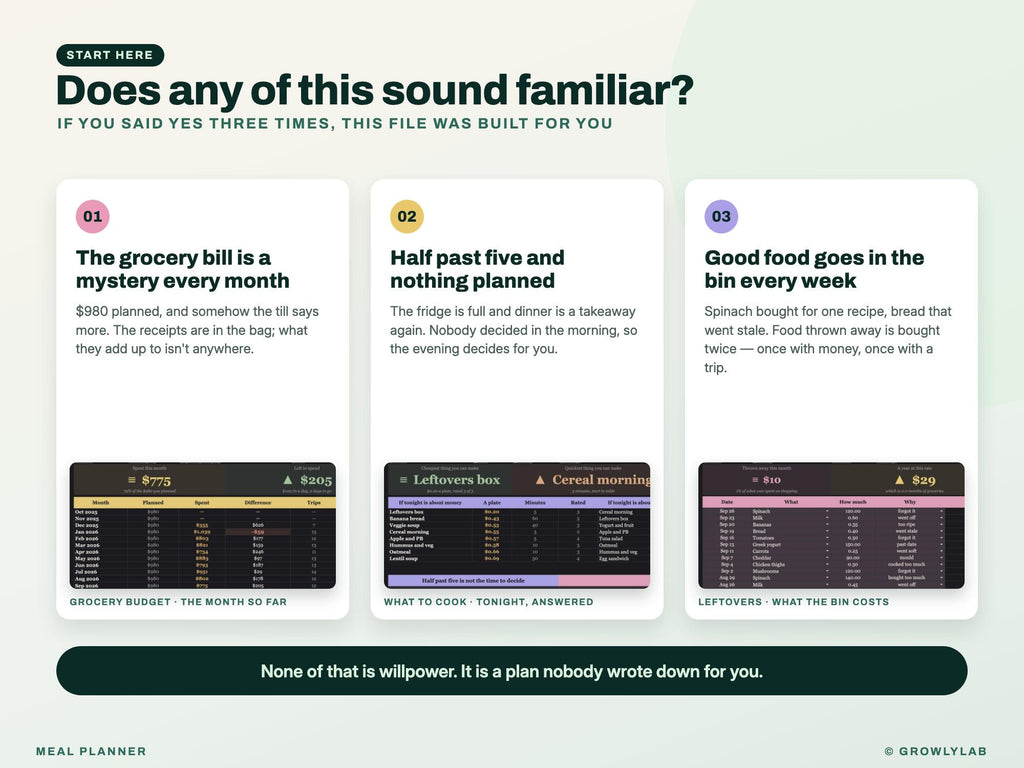Click paragraph starting 'The fridge is full'
Screen dimensions: 1024x768
point(513,330)
